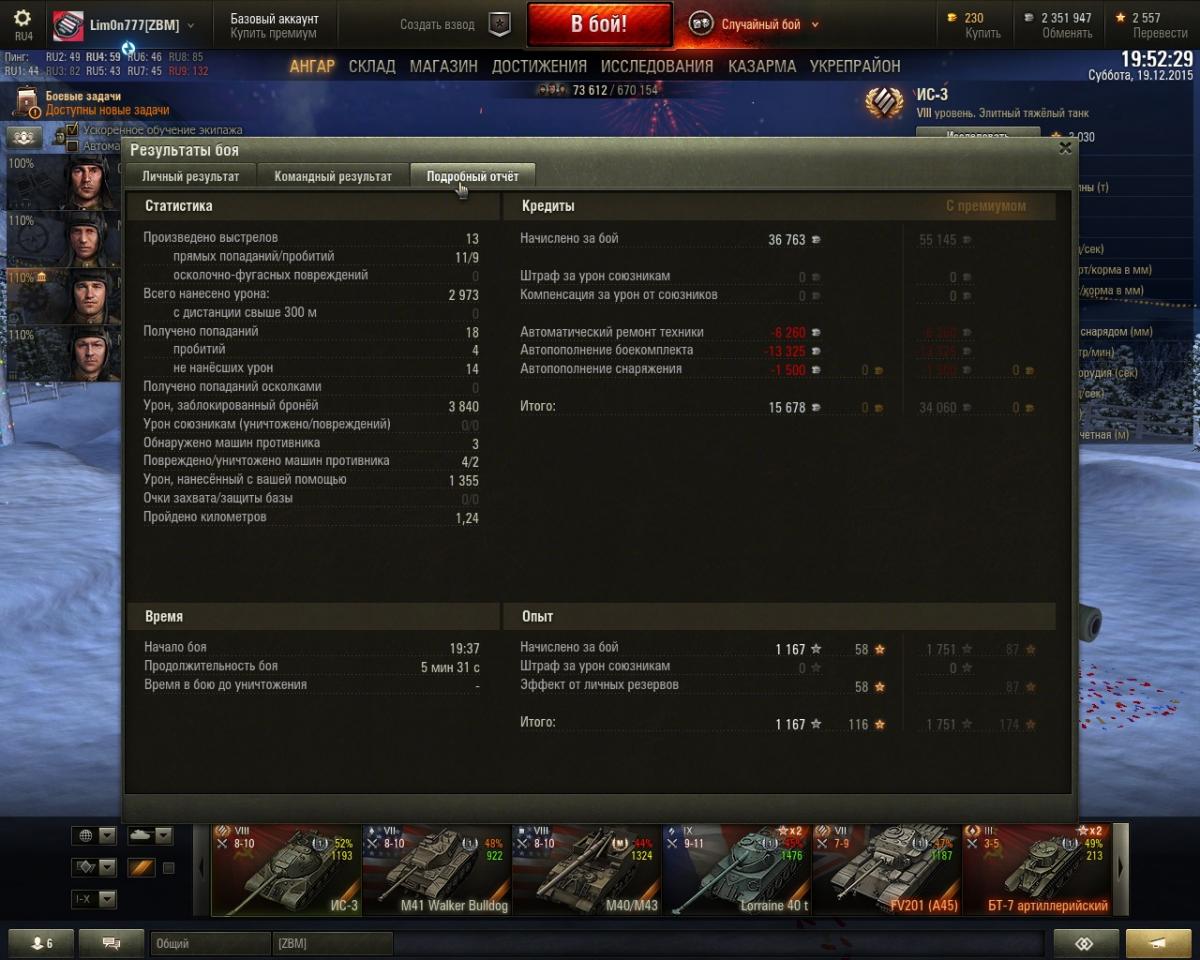Start battle with the В бой! button

[599, 24]
